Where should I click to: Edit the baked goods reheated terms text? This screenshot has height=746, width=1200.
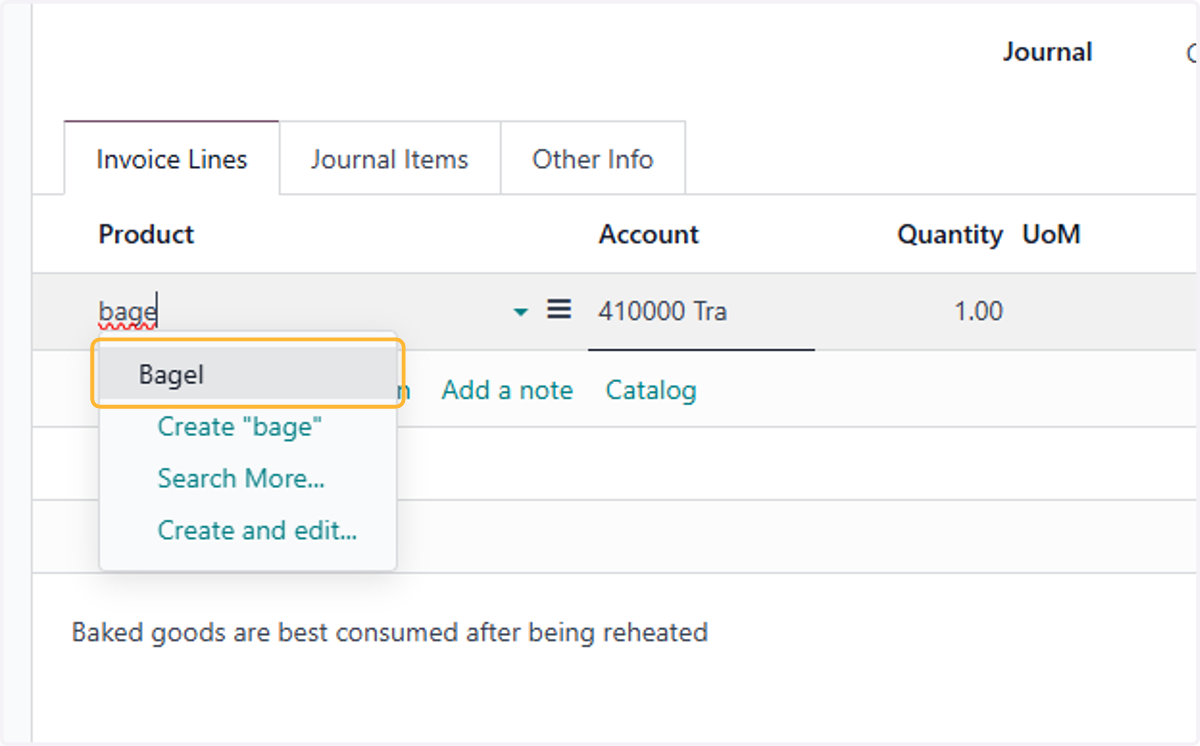390,632
